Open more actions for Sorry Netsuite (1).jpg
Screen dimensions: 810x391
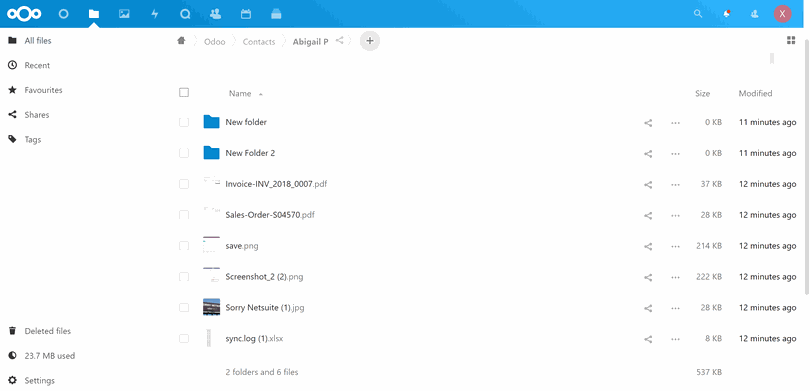pyautogui.click(x=675, y=309)
